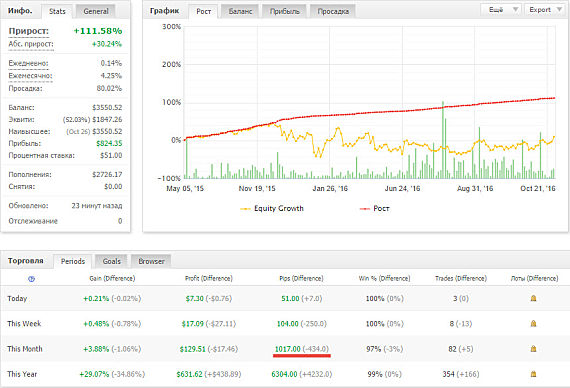Click the +29.07% gain for This Year
The height and width of the screenshot is (388, 570).
tap(94, 374)
